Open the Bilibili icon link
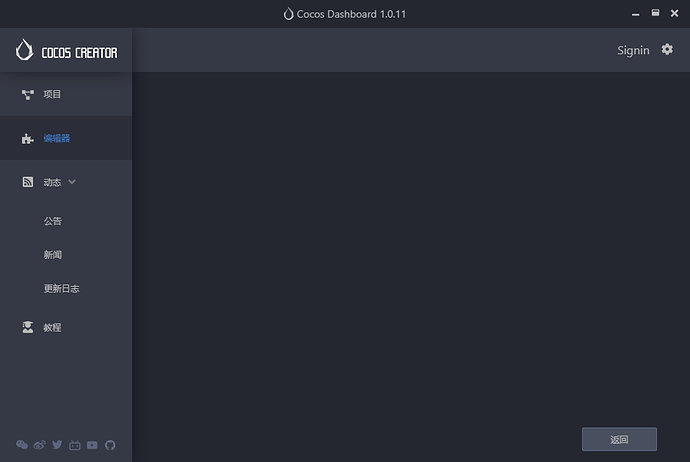The height and width of the screenshot is (462, 690). [x=75, y=445]
